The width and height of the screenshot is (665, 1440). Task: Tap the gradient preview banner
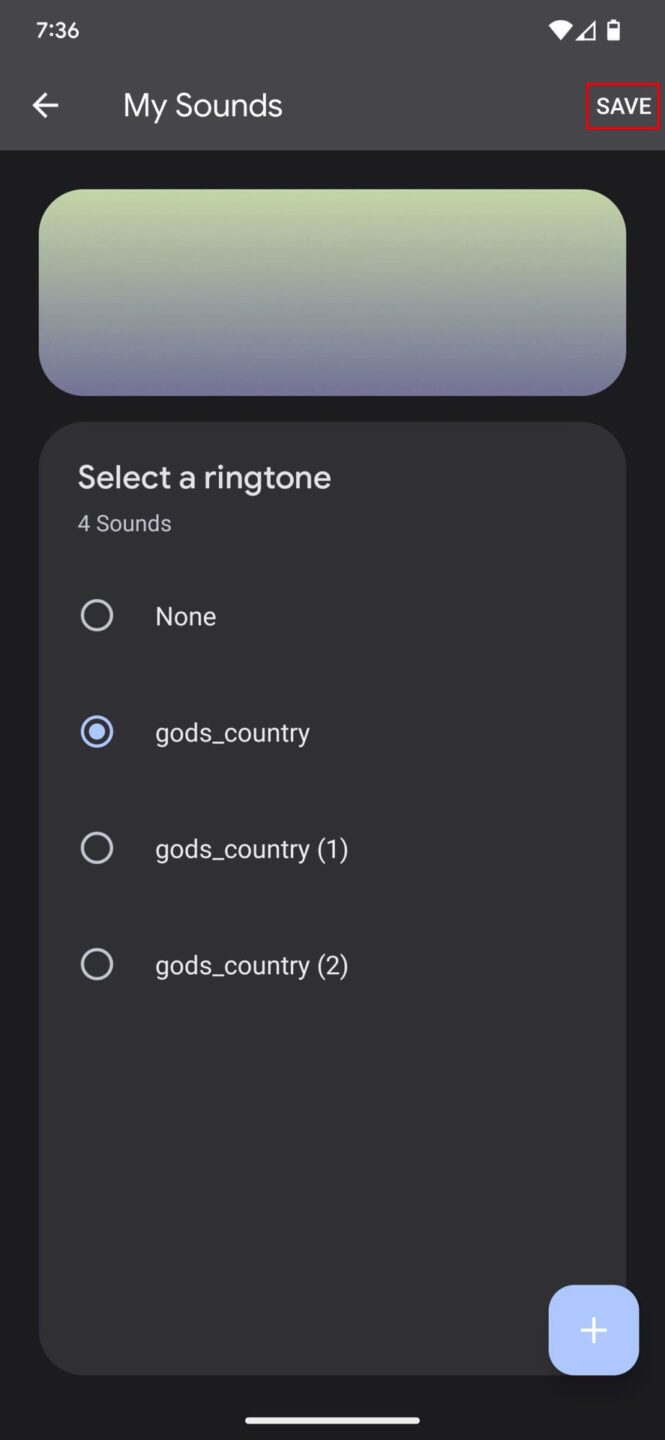click(332, 292)
